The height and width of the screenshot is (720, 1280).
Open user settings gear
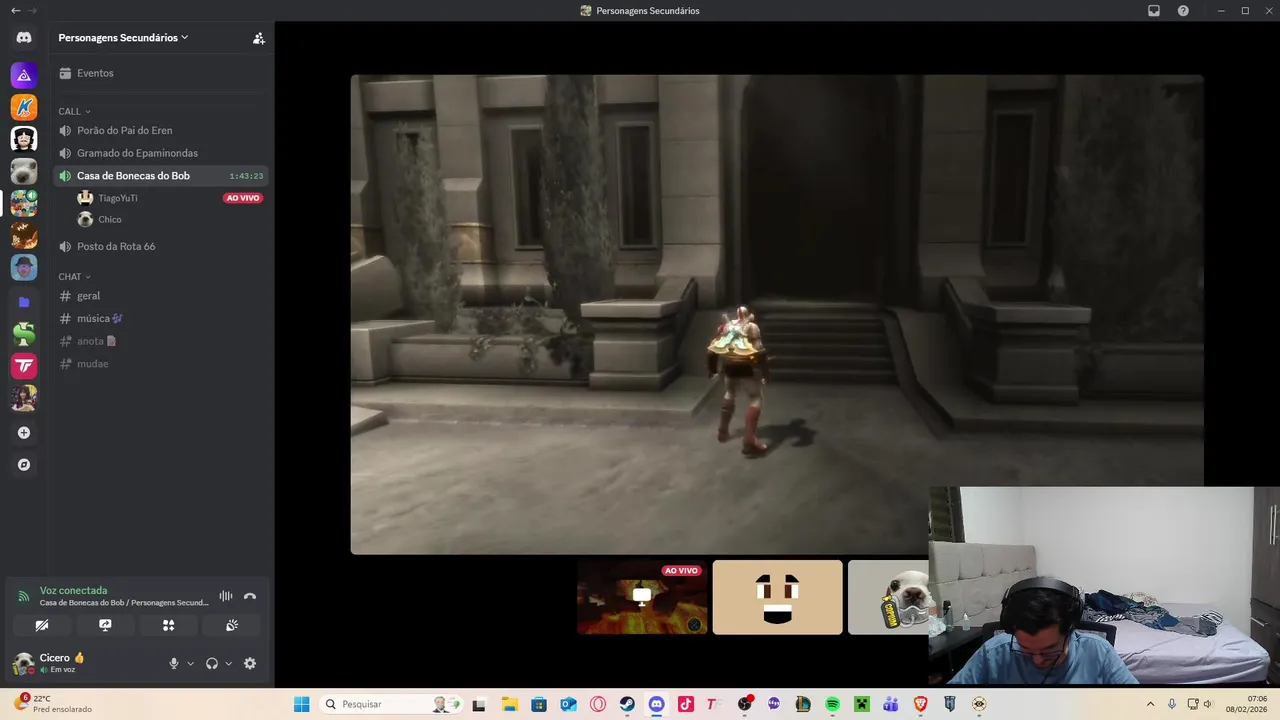pos(250,663)
